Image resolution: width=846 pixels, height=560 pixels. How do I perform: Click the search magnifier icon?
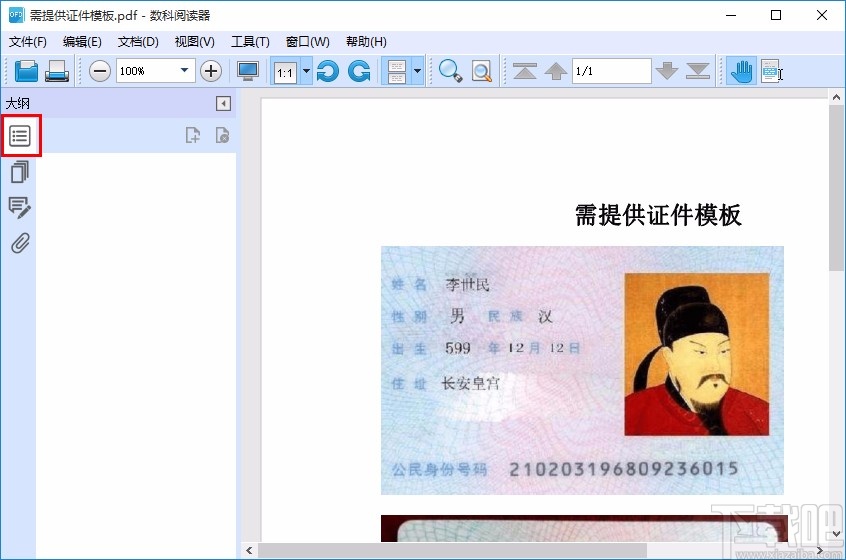click(451, 71)
